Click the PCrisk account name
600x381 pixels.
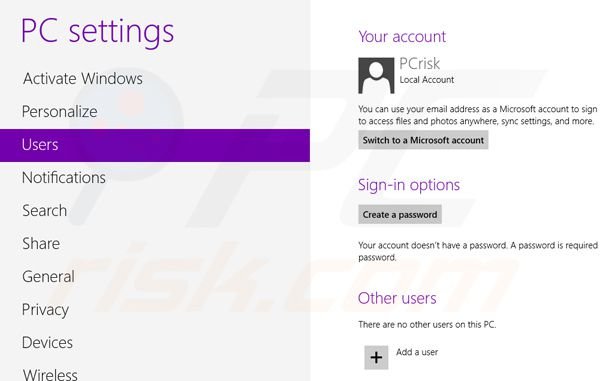(x=420, y=64)
